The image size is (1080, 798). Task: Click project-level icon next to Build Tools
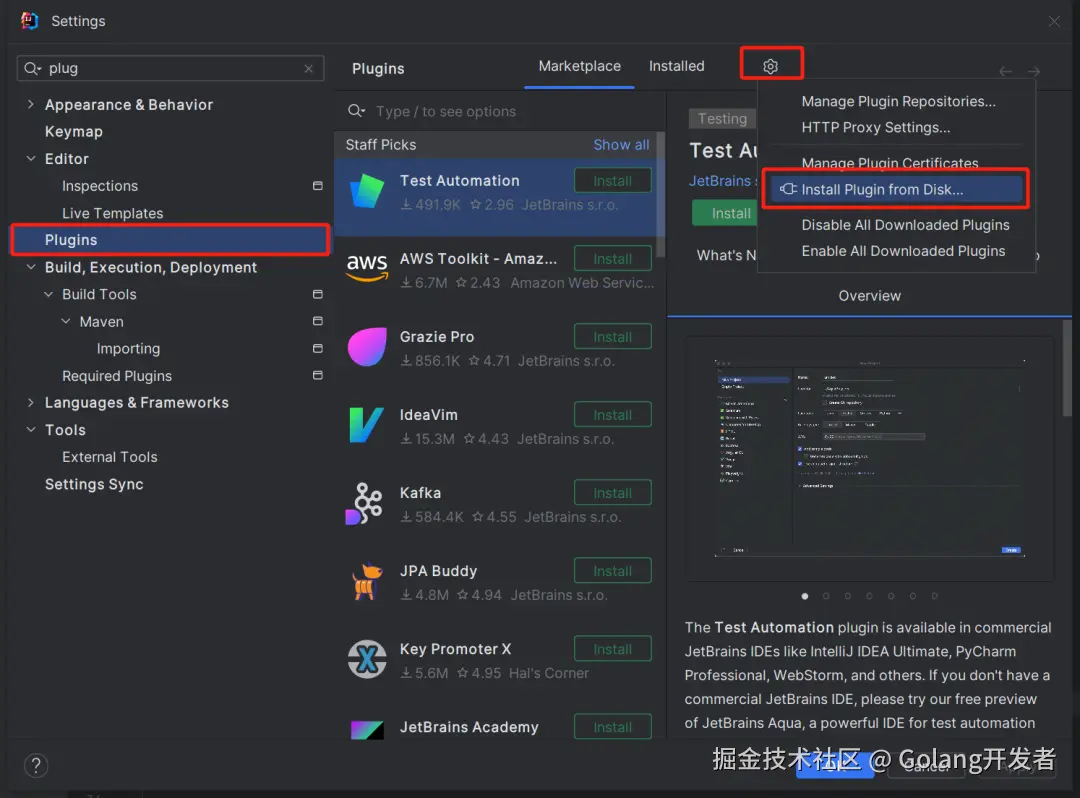point(318,294)
